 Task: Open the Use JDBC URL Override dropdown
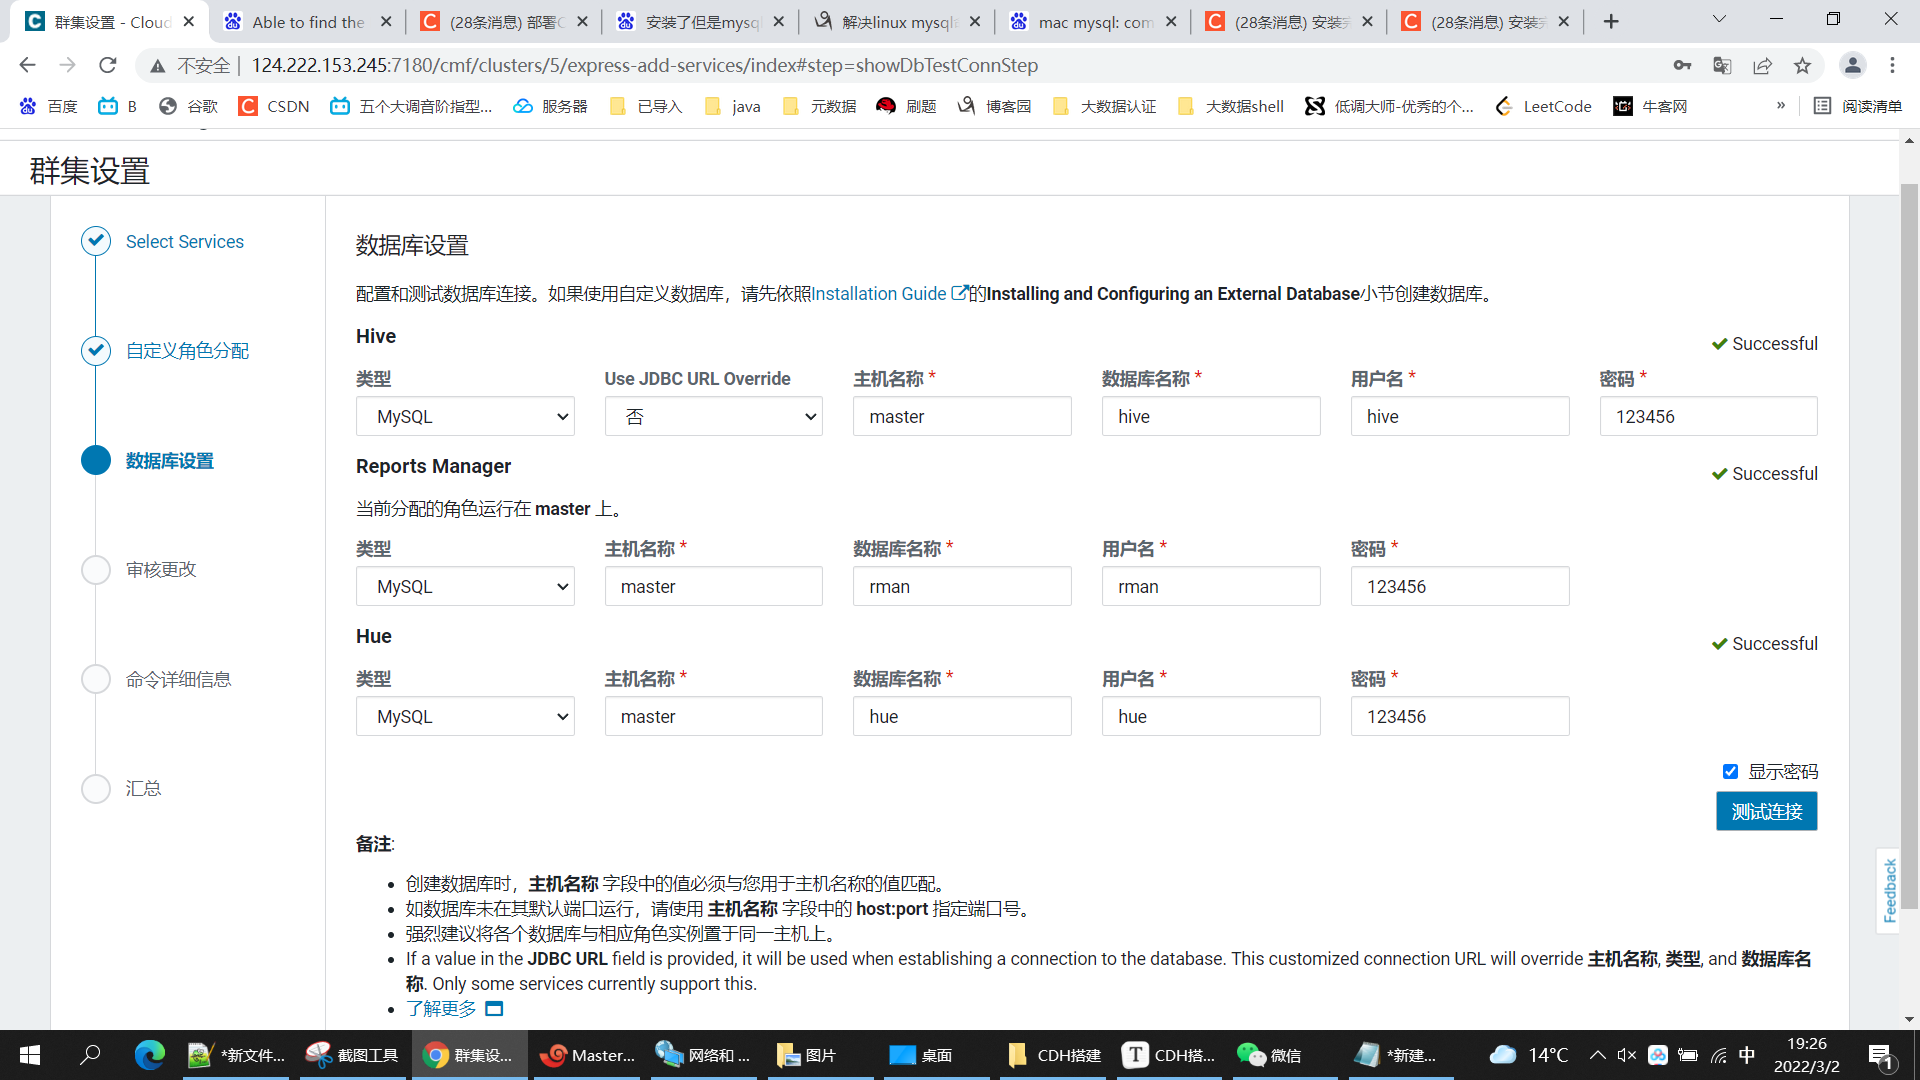713,417
